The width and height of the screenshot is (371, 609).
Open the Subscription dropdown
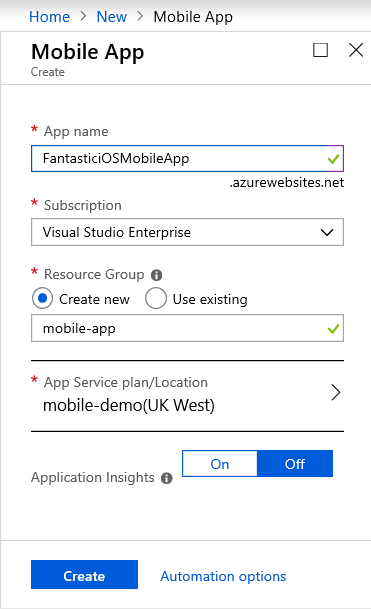(x=187, y=232)
